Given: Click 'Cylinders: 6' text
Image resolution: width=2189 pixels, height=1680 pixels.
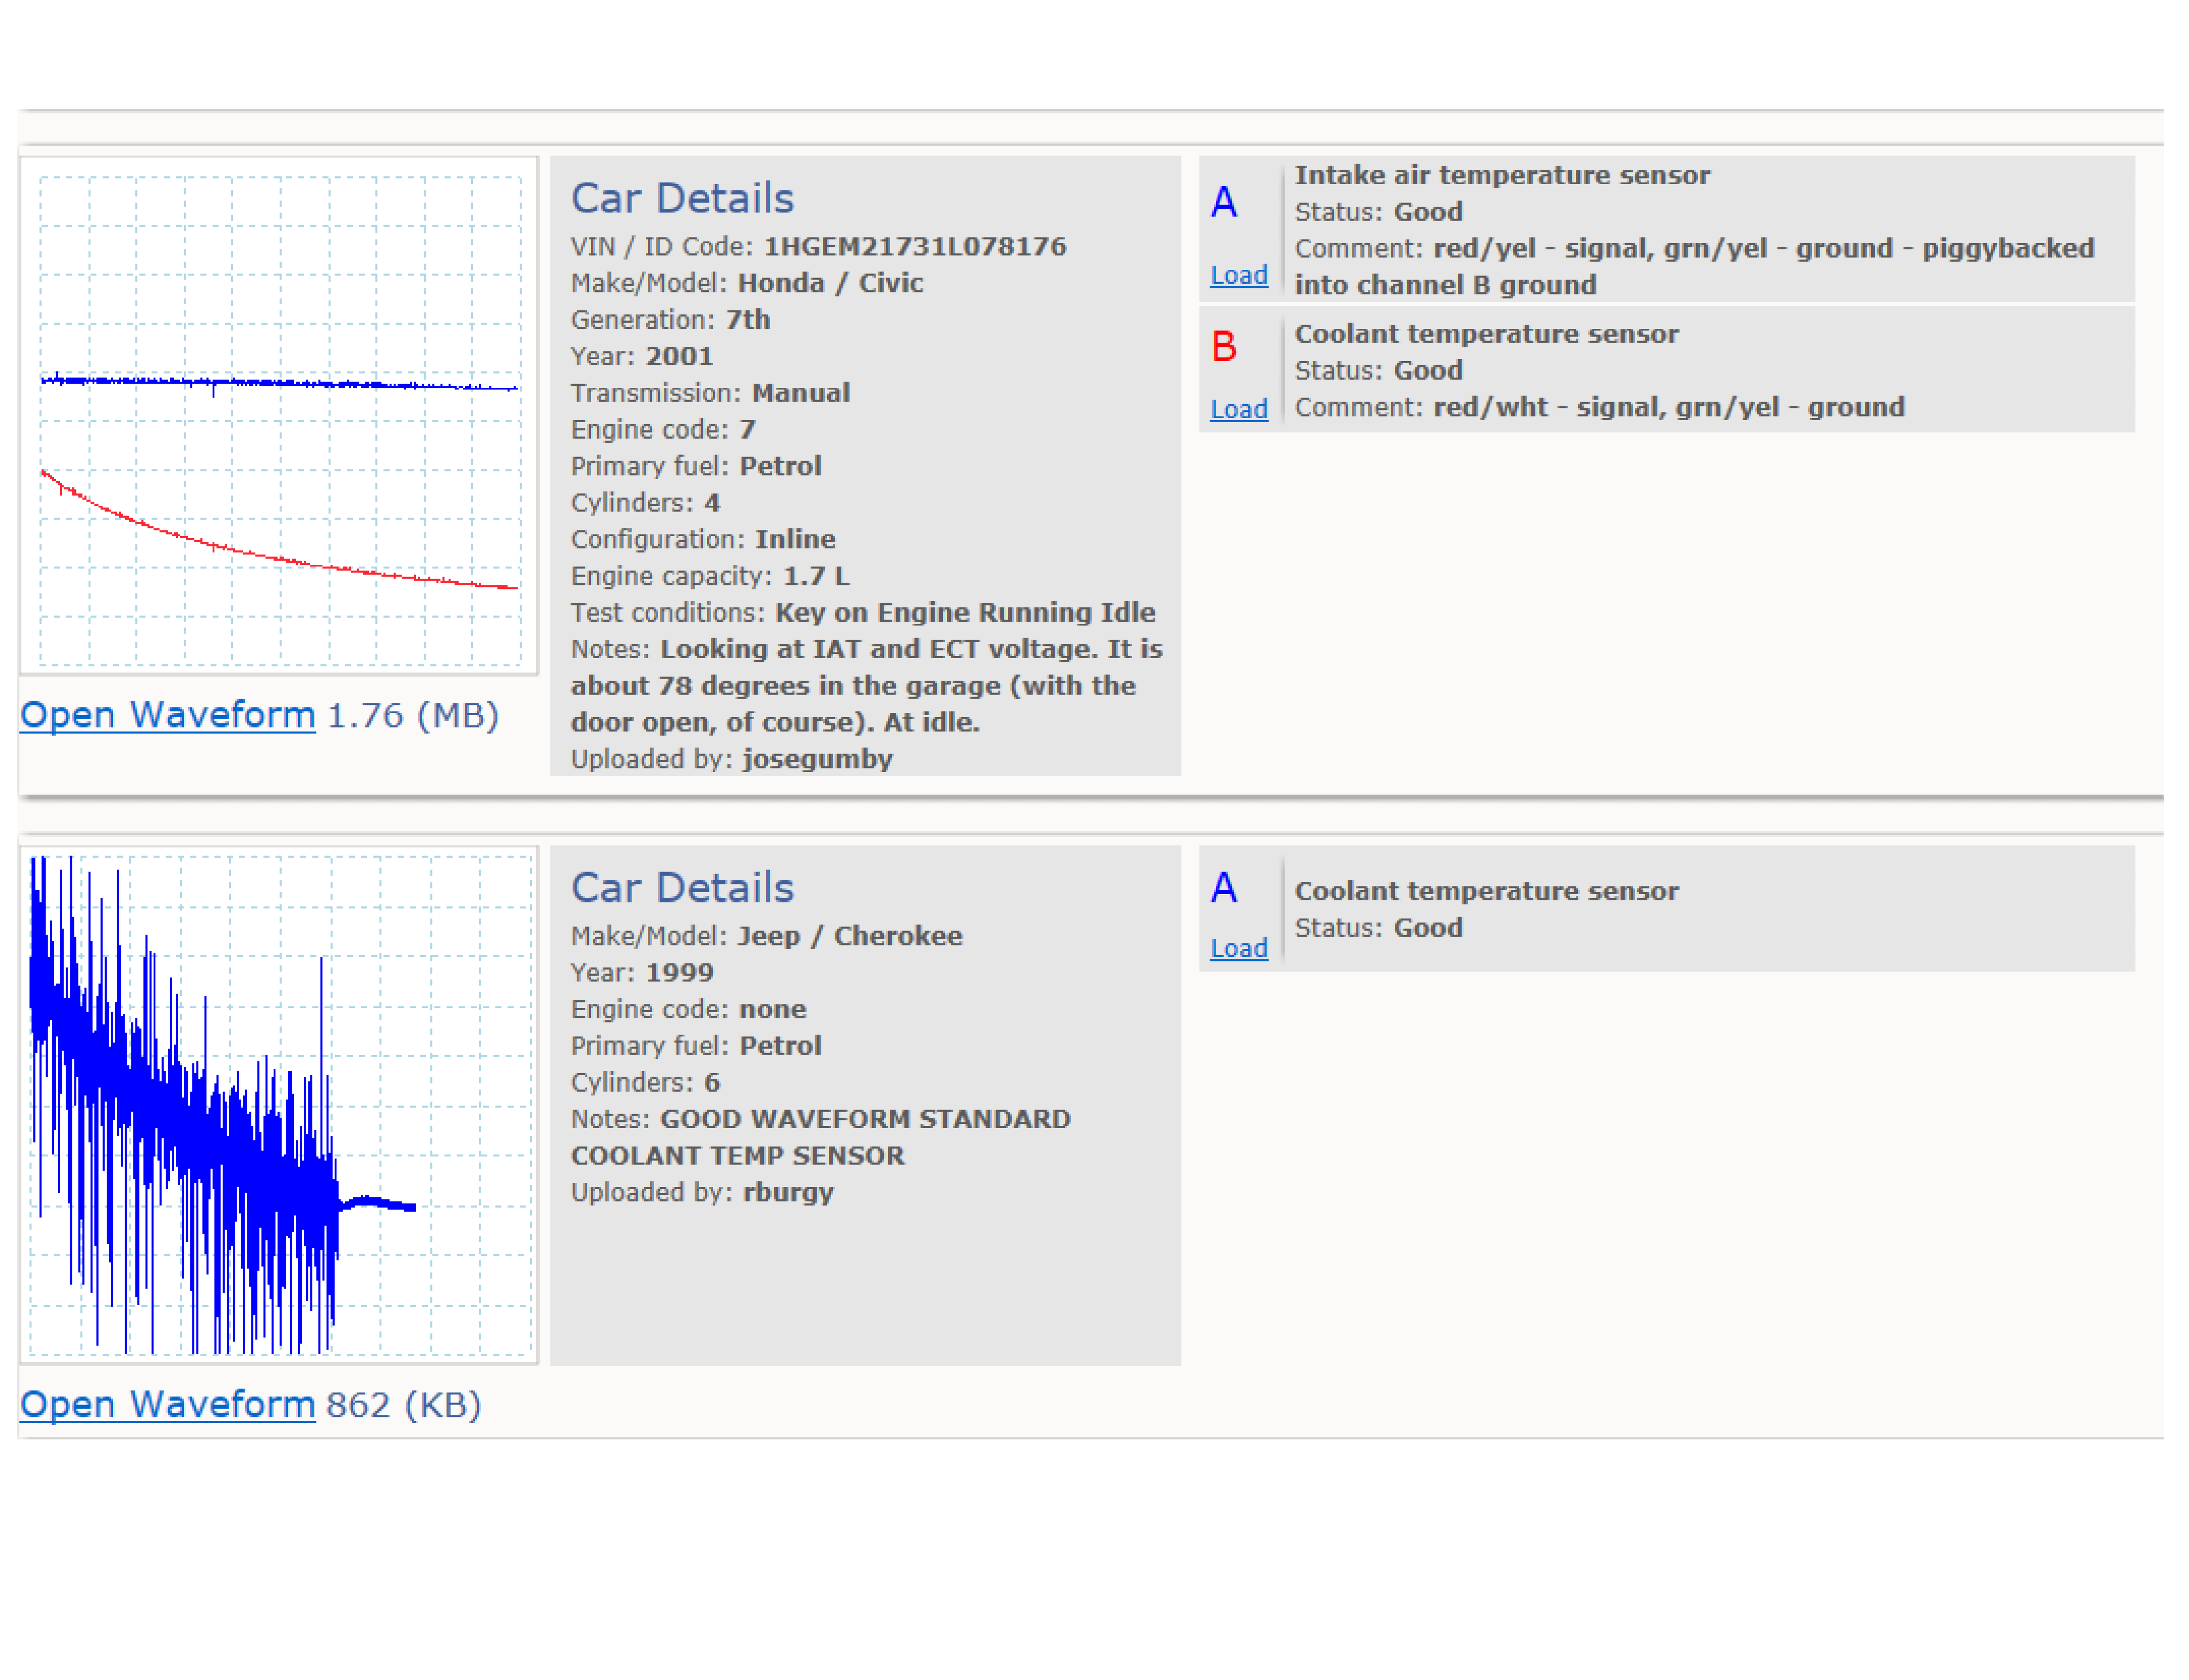Looking at the screenshot, I should click(646, 1082).
